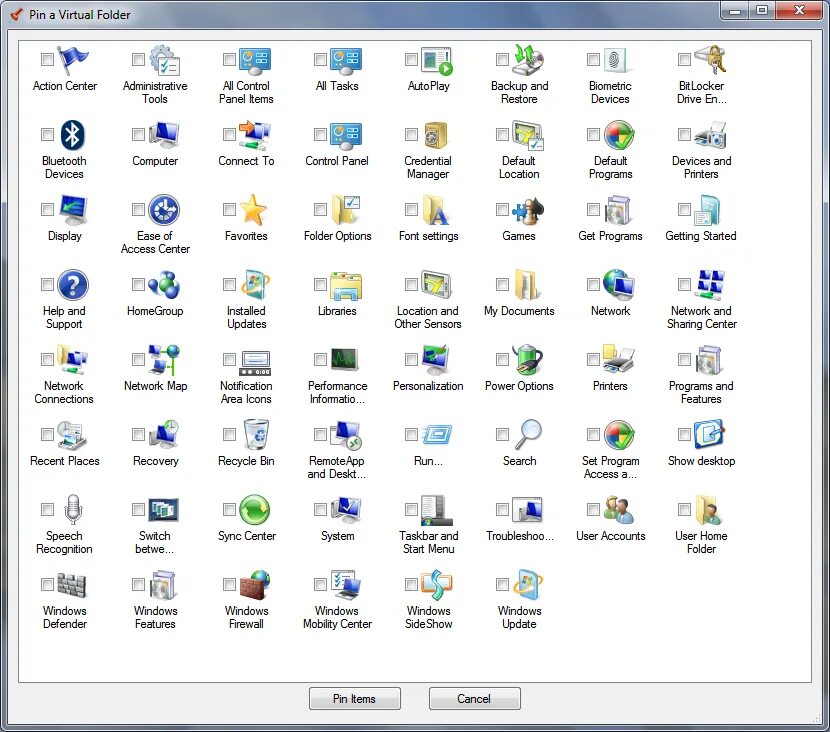
Task: Select the Power Options battery icon
Action: (528, 360)
